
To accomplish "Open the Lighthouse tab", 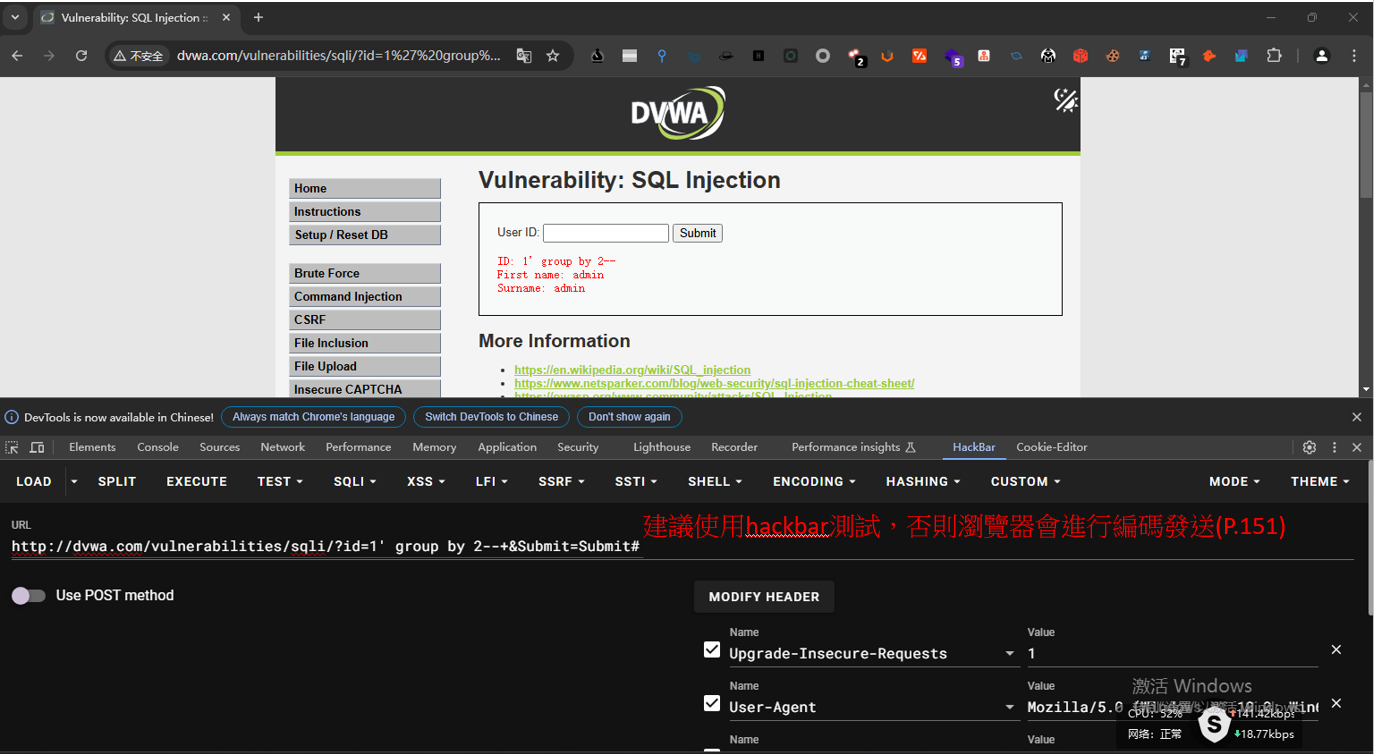I will (x=662, y=447).
